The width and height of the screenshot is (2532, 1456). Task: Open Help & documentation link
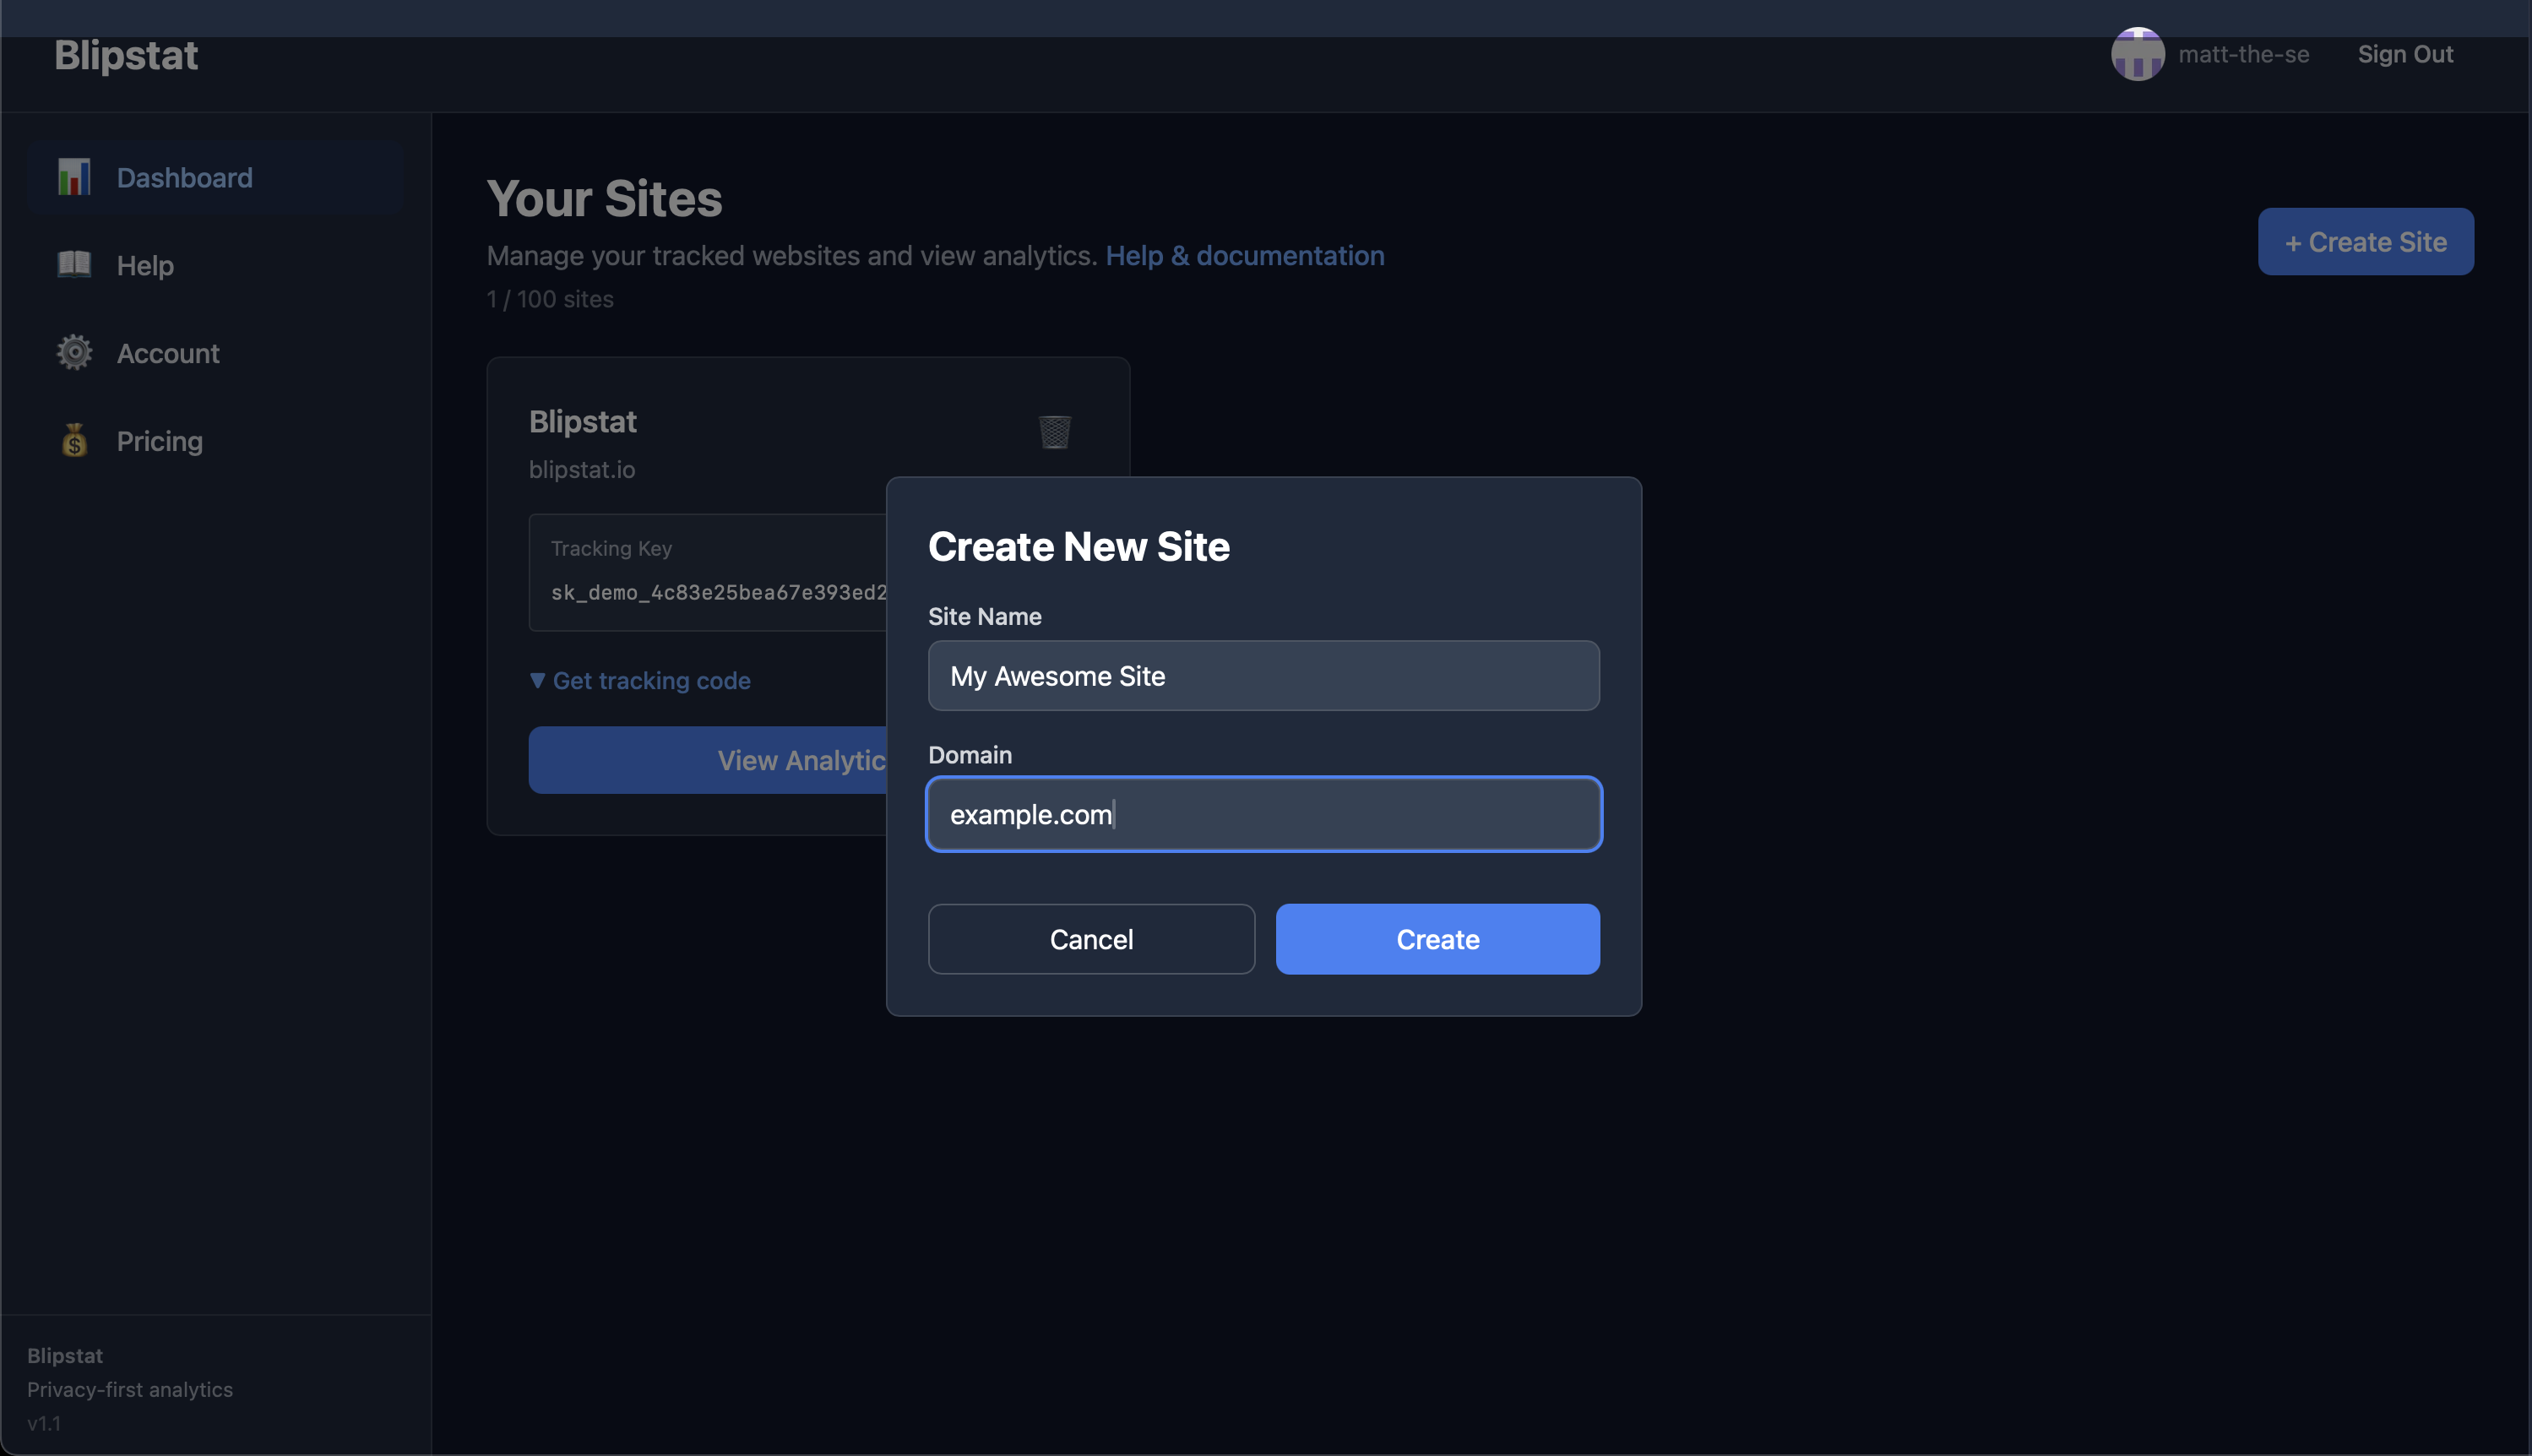(1244, 256)
